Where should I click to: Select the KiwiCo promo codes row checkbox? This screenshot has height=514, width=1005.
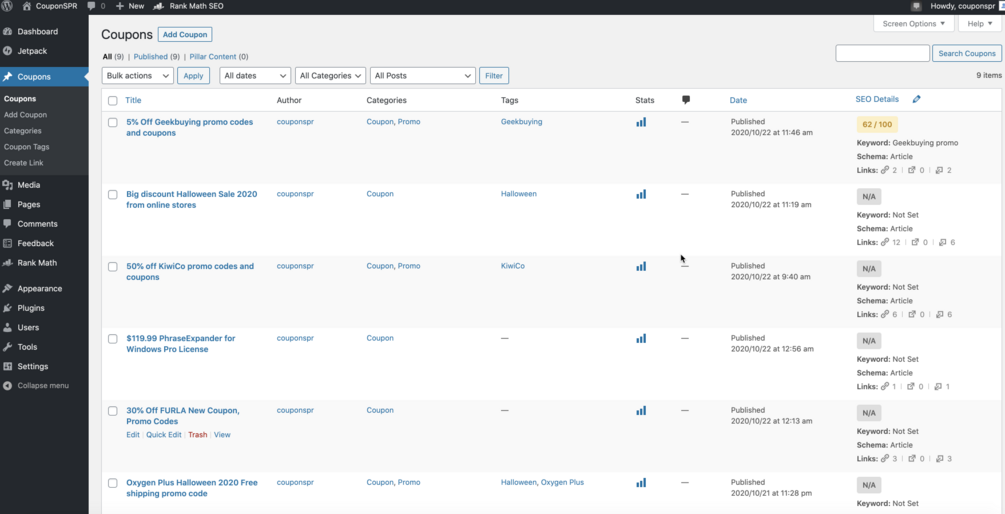coord(113,267)
